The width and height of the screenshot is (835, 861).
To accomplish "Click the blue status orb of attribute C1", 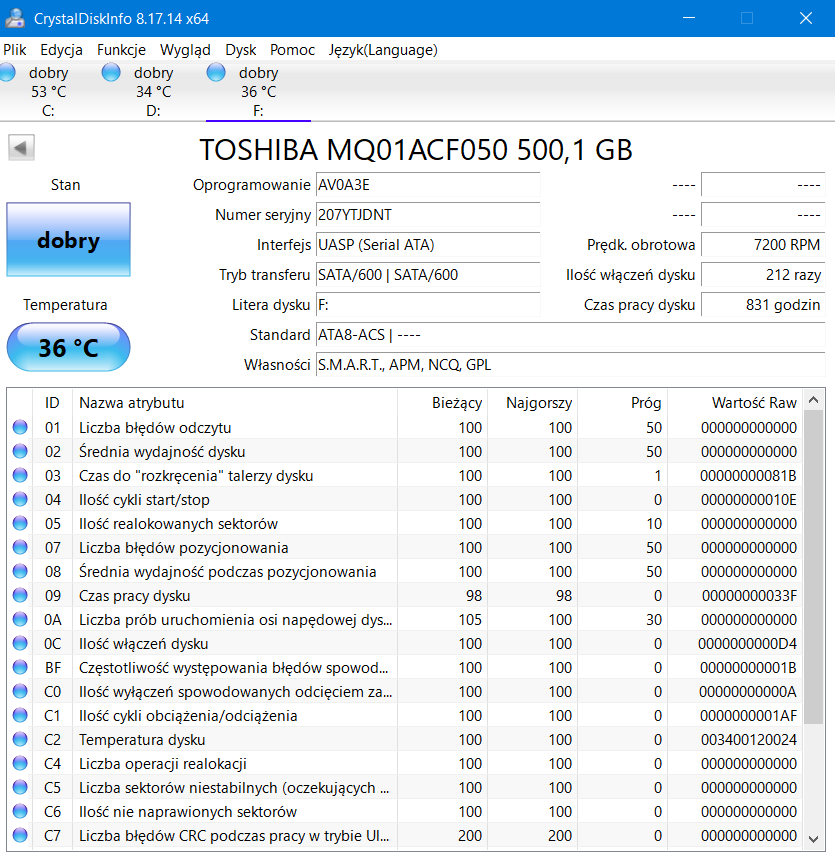I will point(20,715).
